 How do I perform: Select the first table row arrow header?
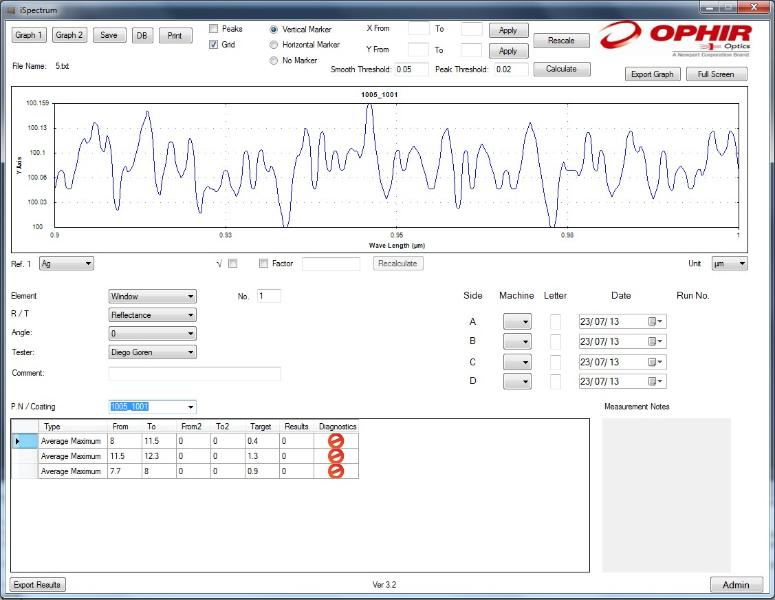[24, 441]
